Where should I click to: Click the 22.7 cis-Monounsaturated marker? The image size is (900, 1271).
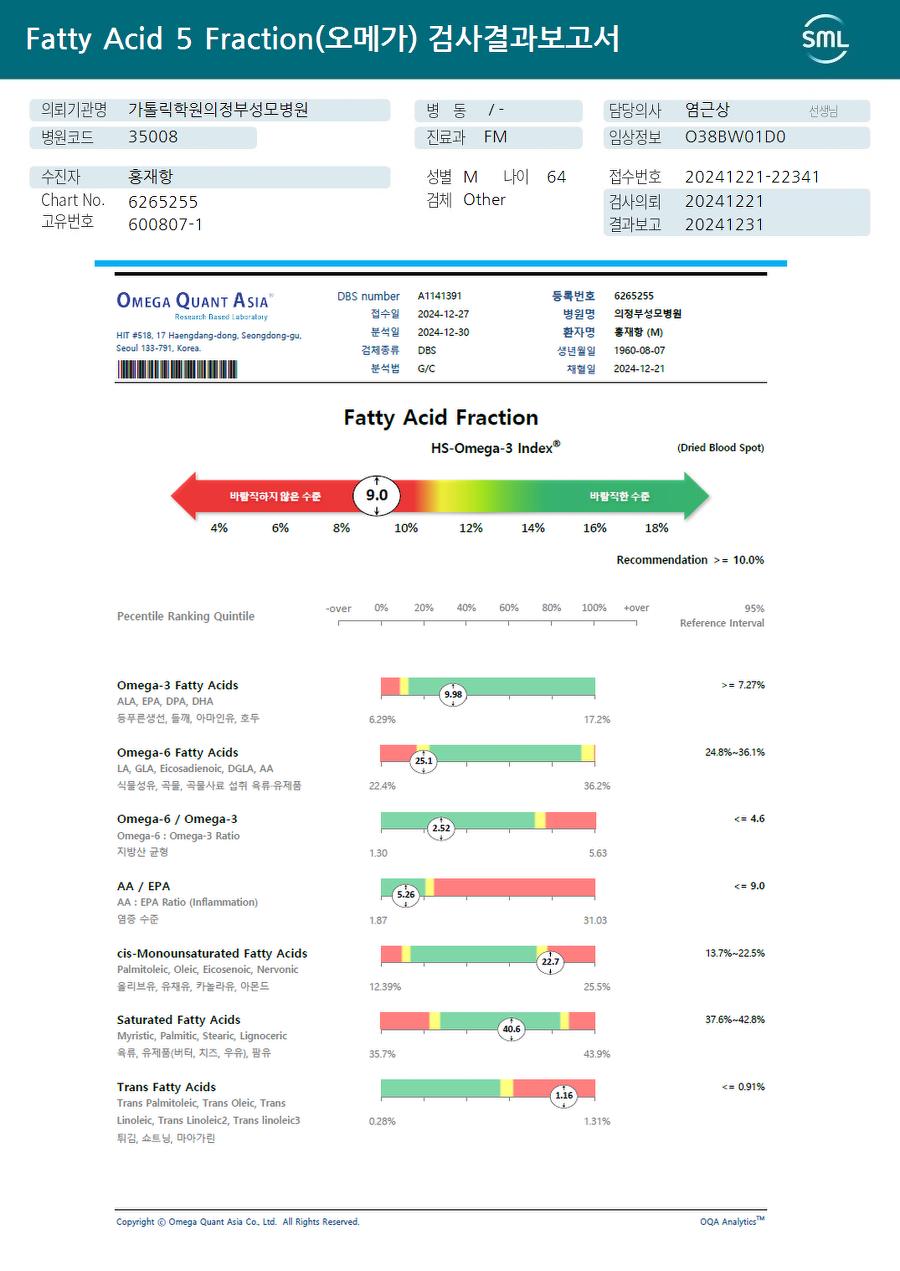[x=550, y=962]
